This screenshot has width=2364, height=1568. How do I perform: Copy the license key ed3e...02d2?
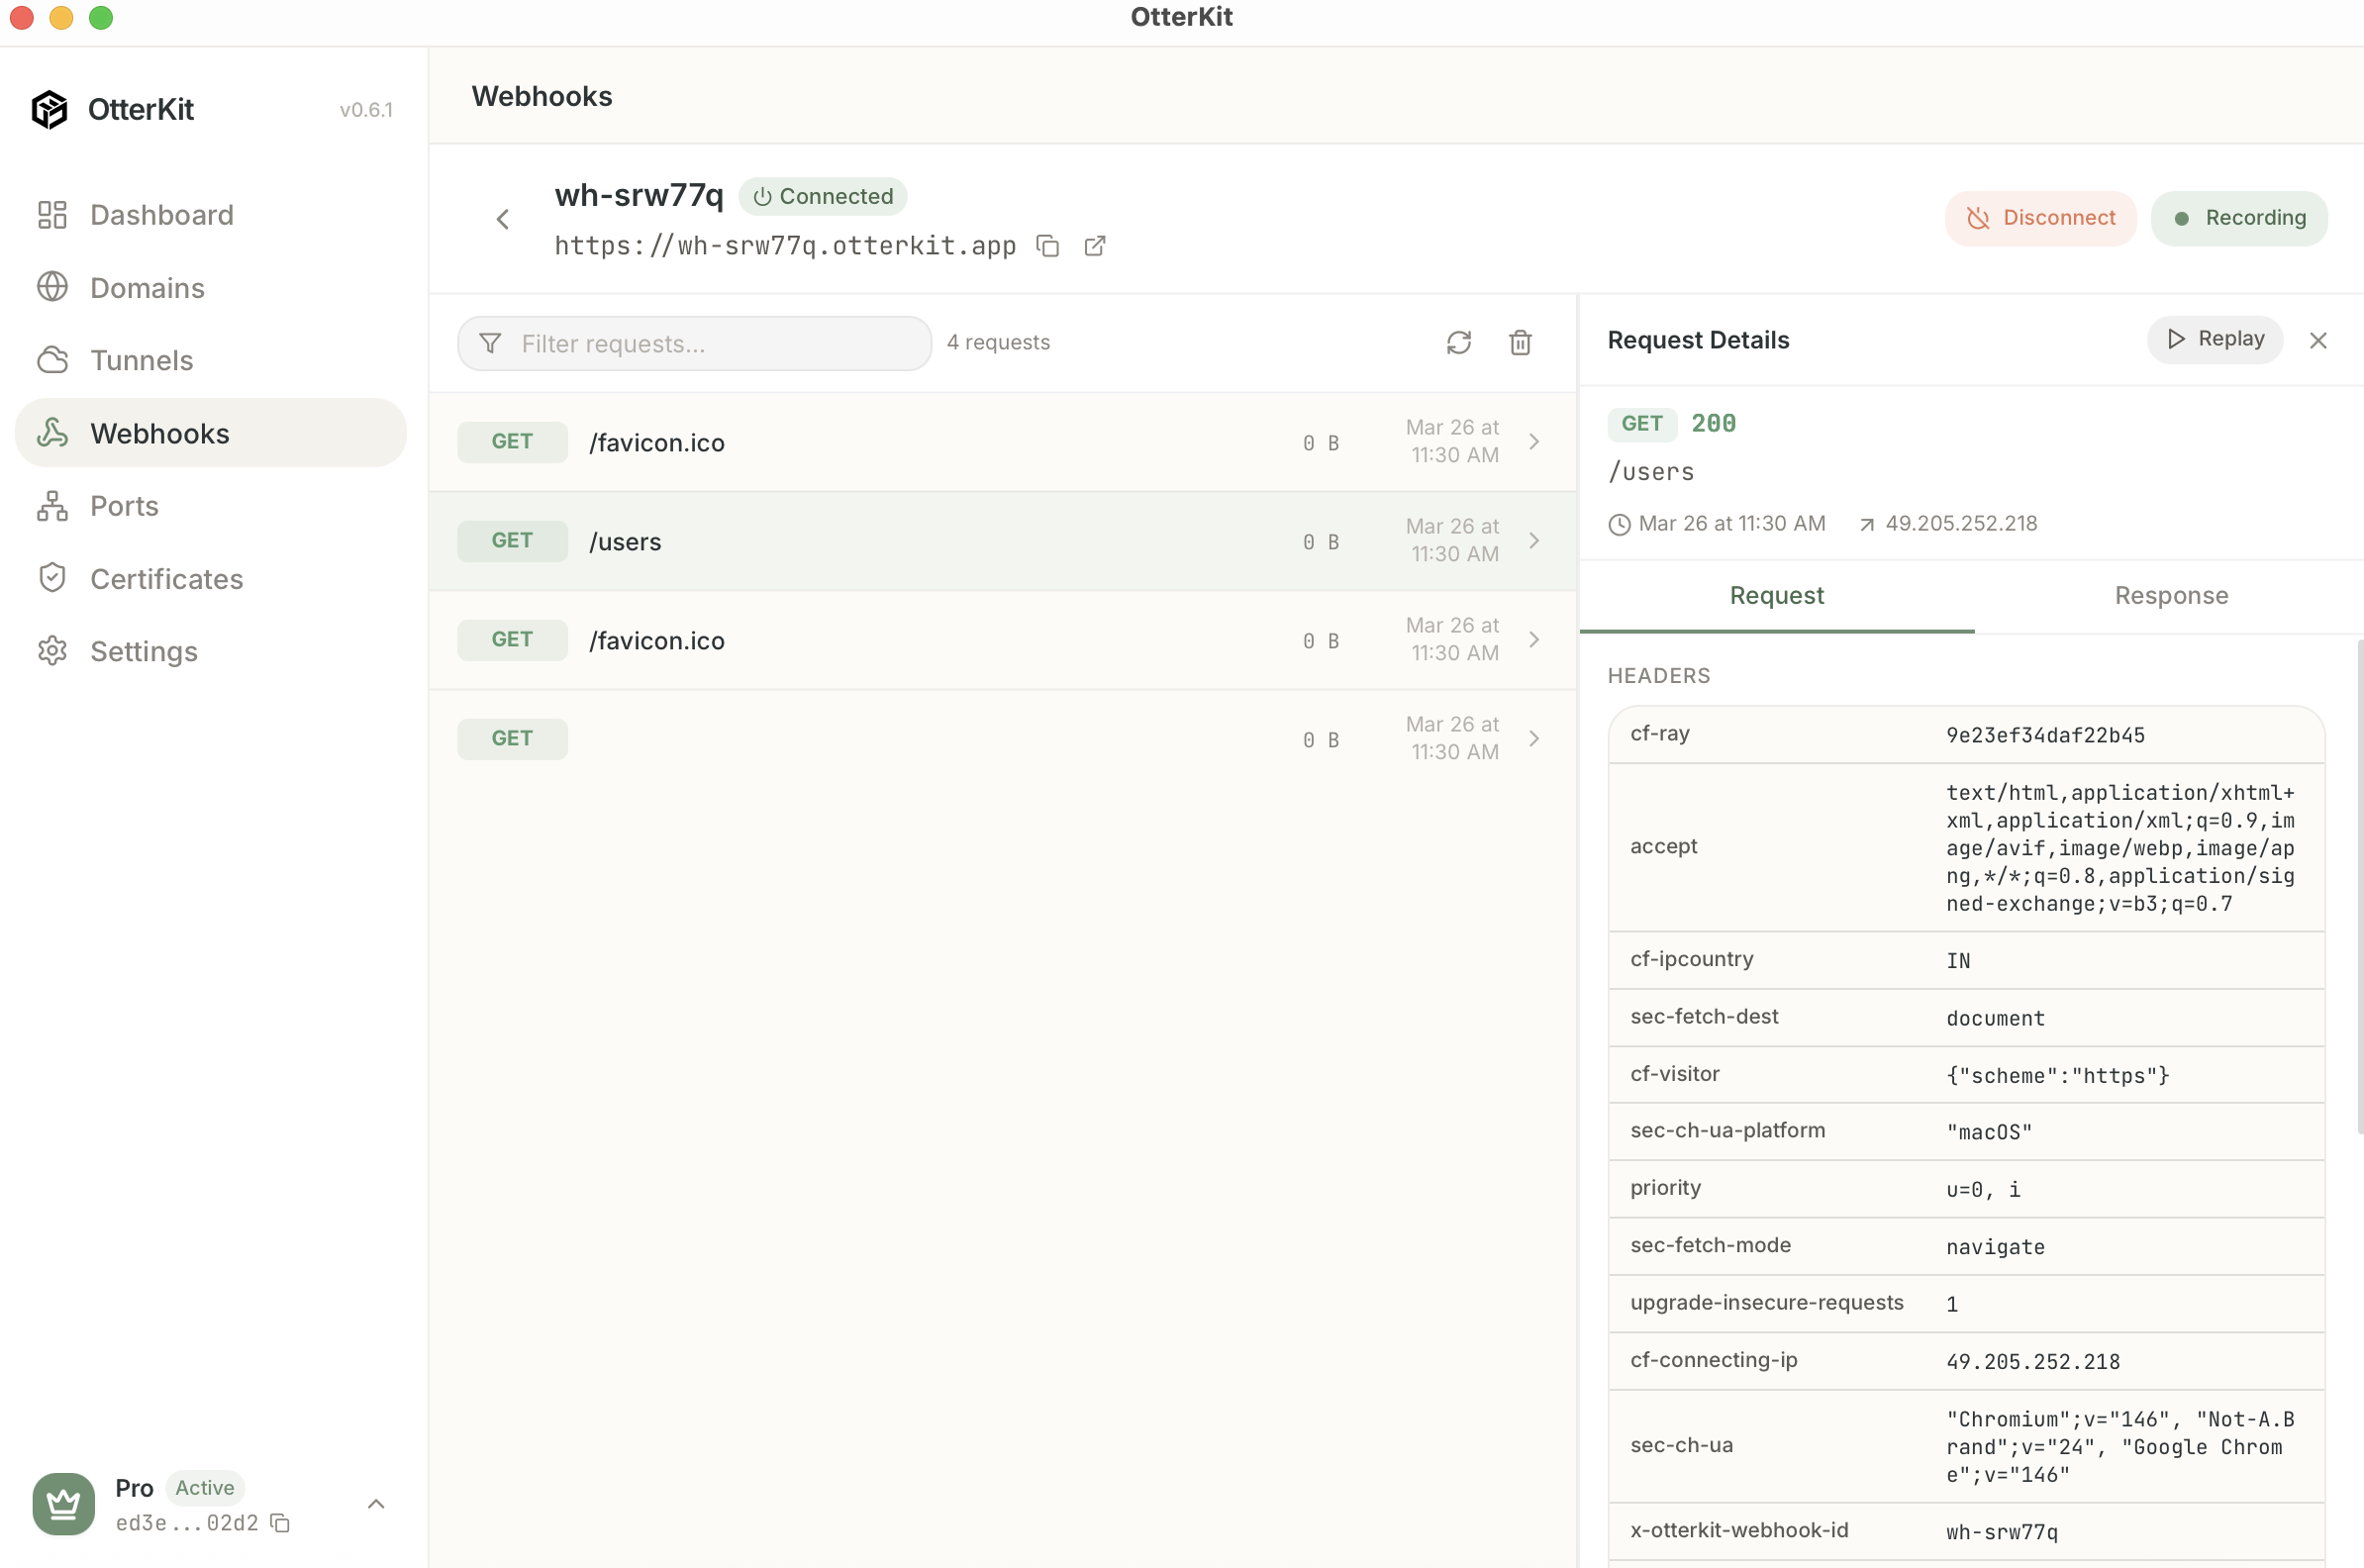click(281, 1523)
